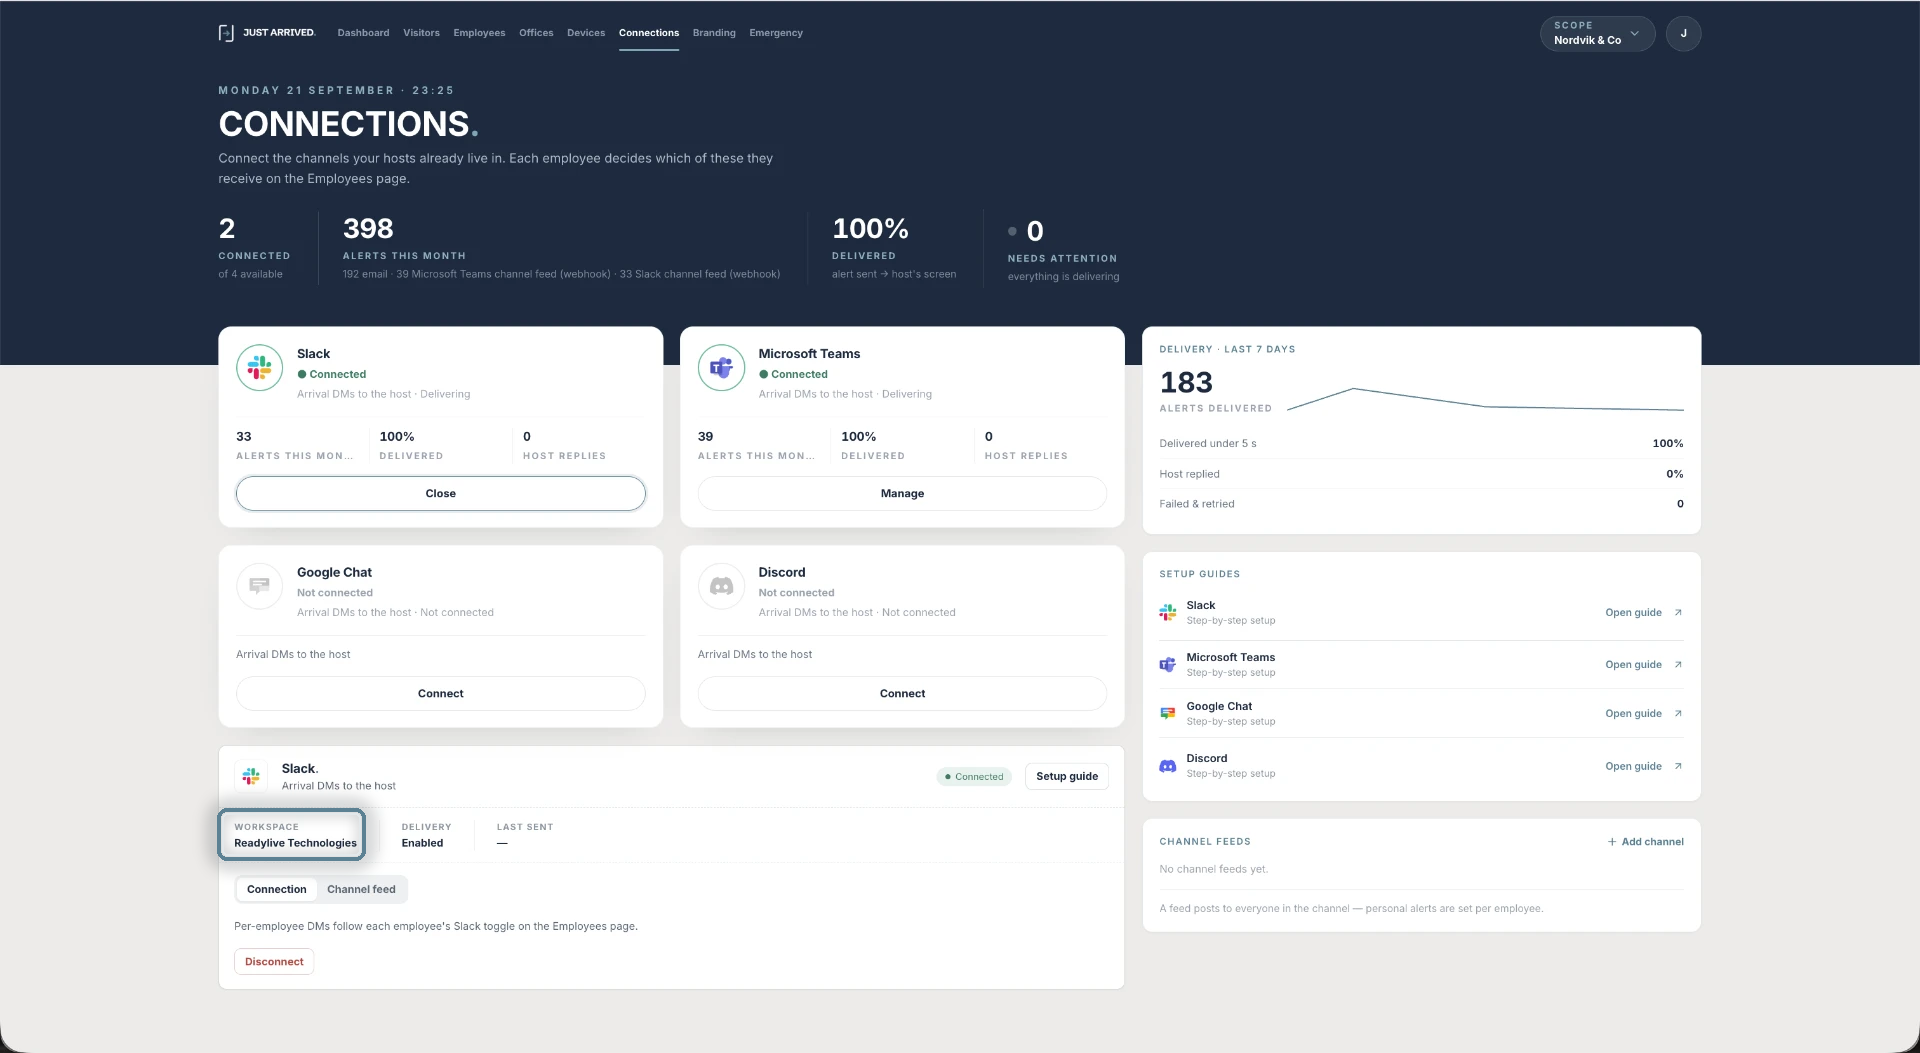This screenshot has height=1053, width=1920.
Task: Add a channel feed
Action: click(1645, 842)
